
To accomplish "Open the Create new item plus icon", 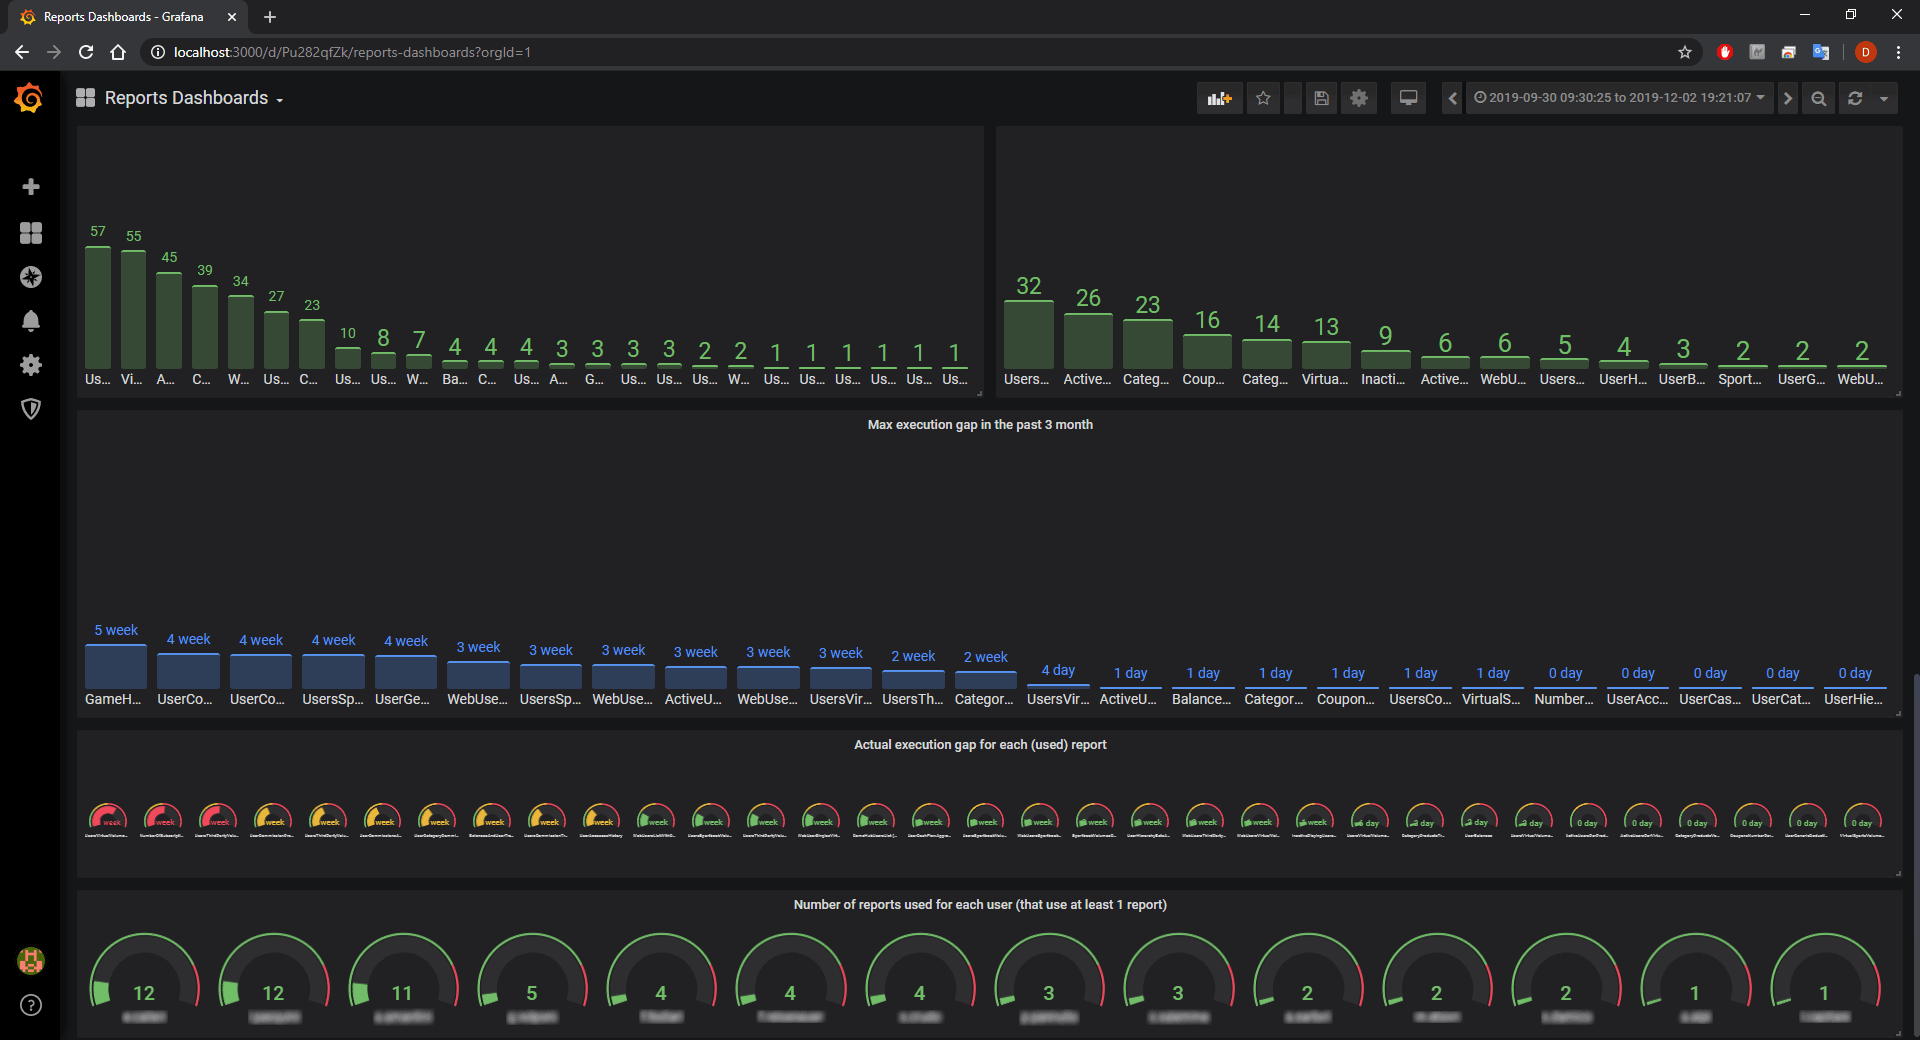I will click(x=31, y=187).
